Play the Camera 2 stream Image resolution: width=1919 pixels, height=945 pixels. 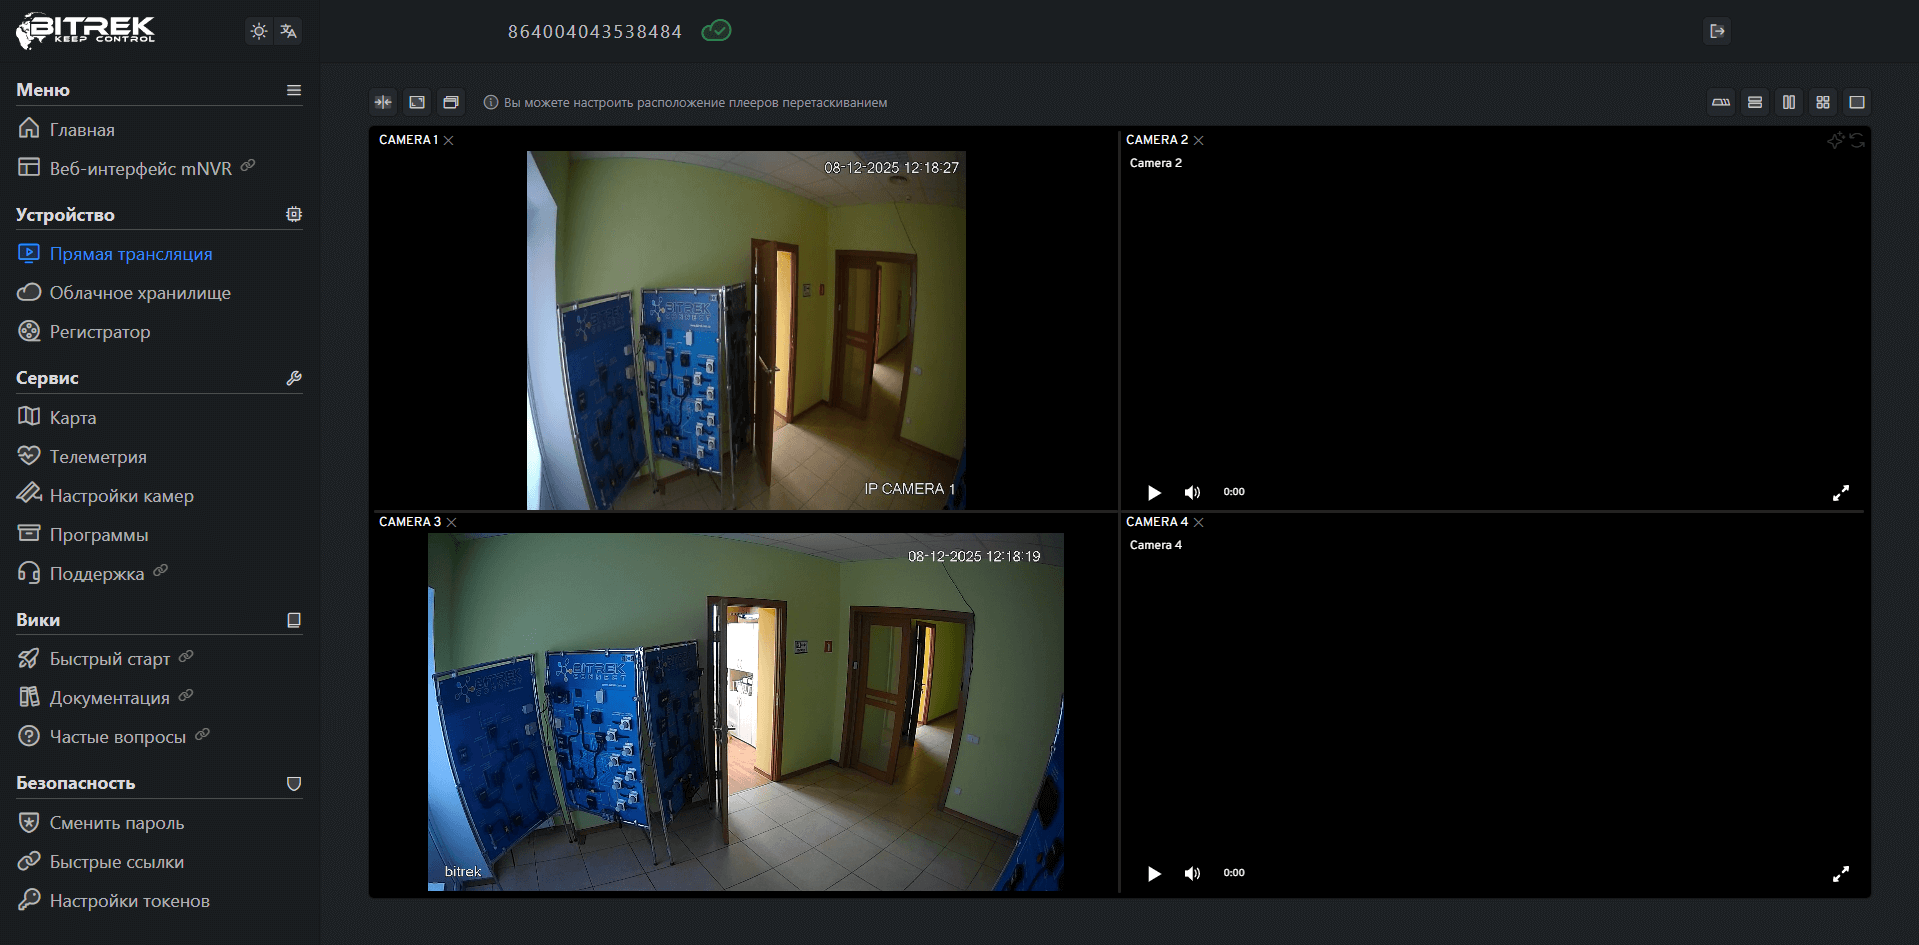pyautogui.click(x=1154, y=492)
